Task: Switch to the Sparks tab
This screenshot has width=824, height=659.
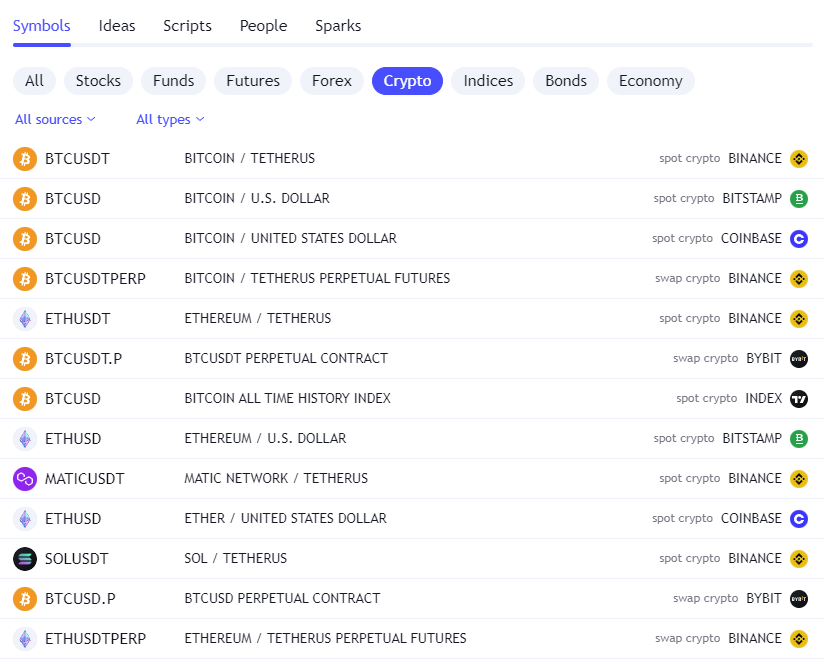Action: click(x=338, y=26)
